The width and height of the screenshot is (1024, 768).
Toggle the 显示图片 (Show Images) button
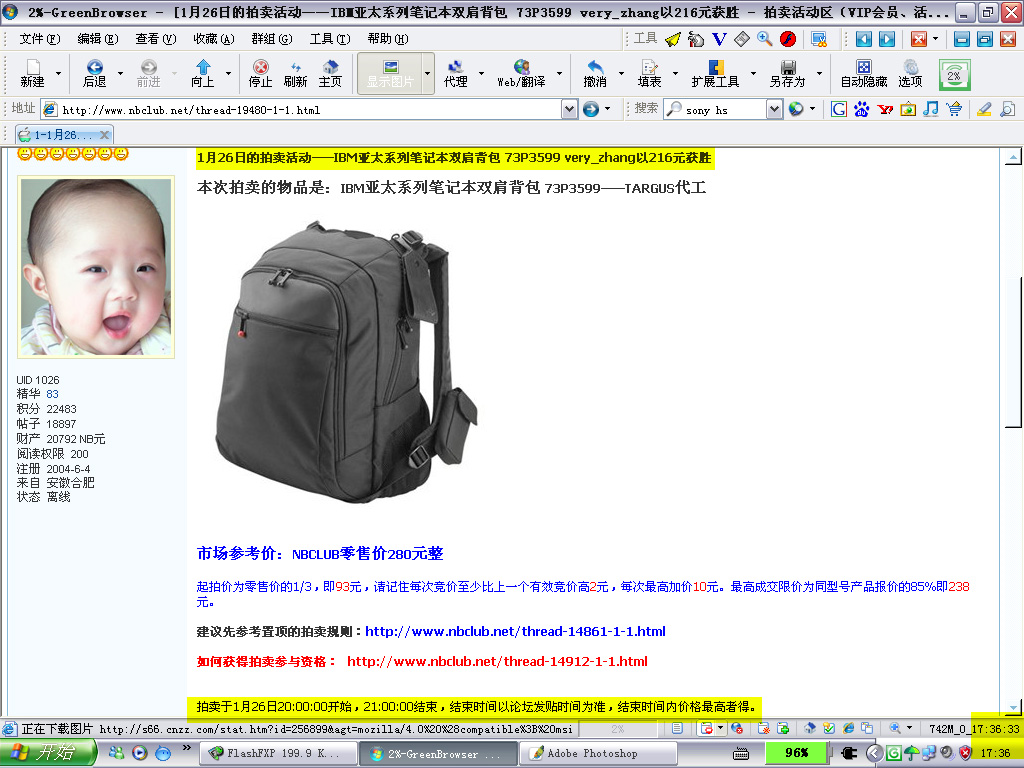(x=390, y=73)
